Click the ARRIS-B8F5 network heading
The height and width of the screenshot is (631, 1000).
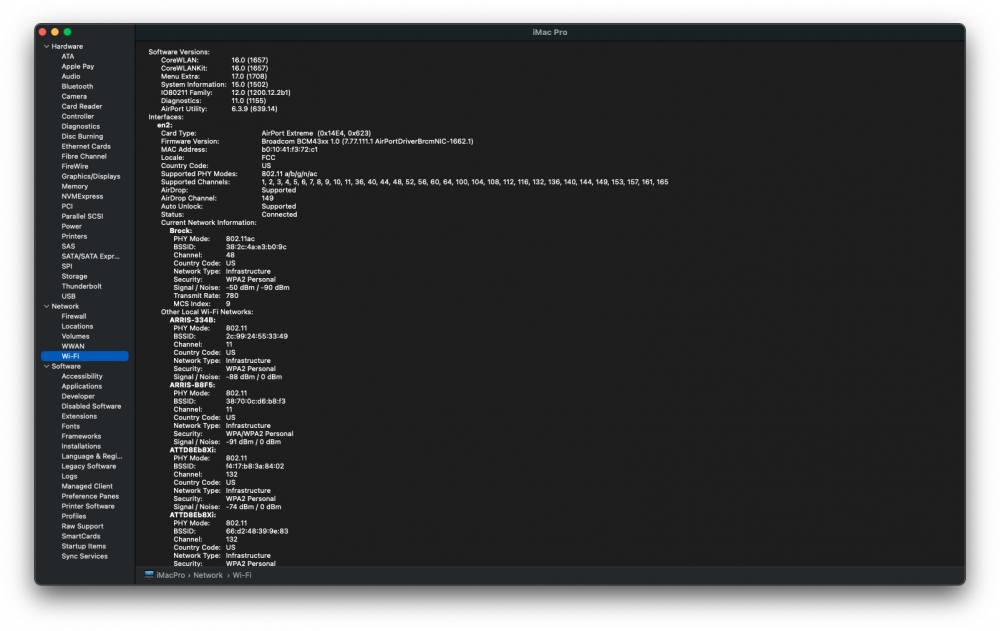(193, 385)
